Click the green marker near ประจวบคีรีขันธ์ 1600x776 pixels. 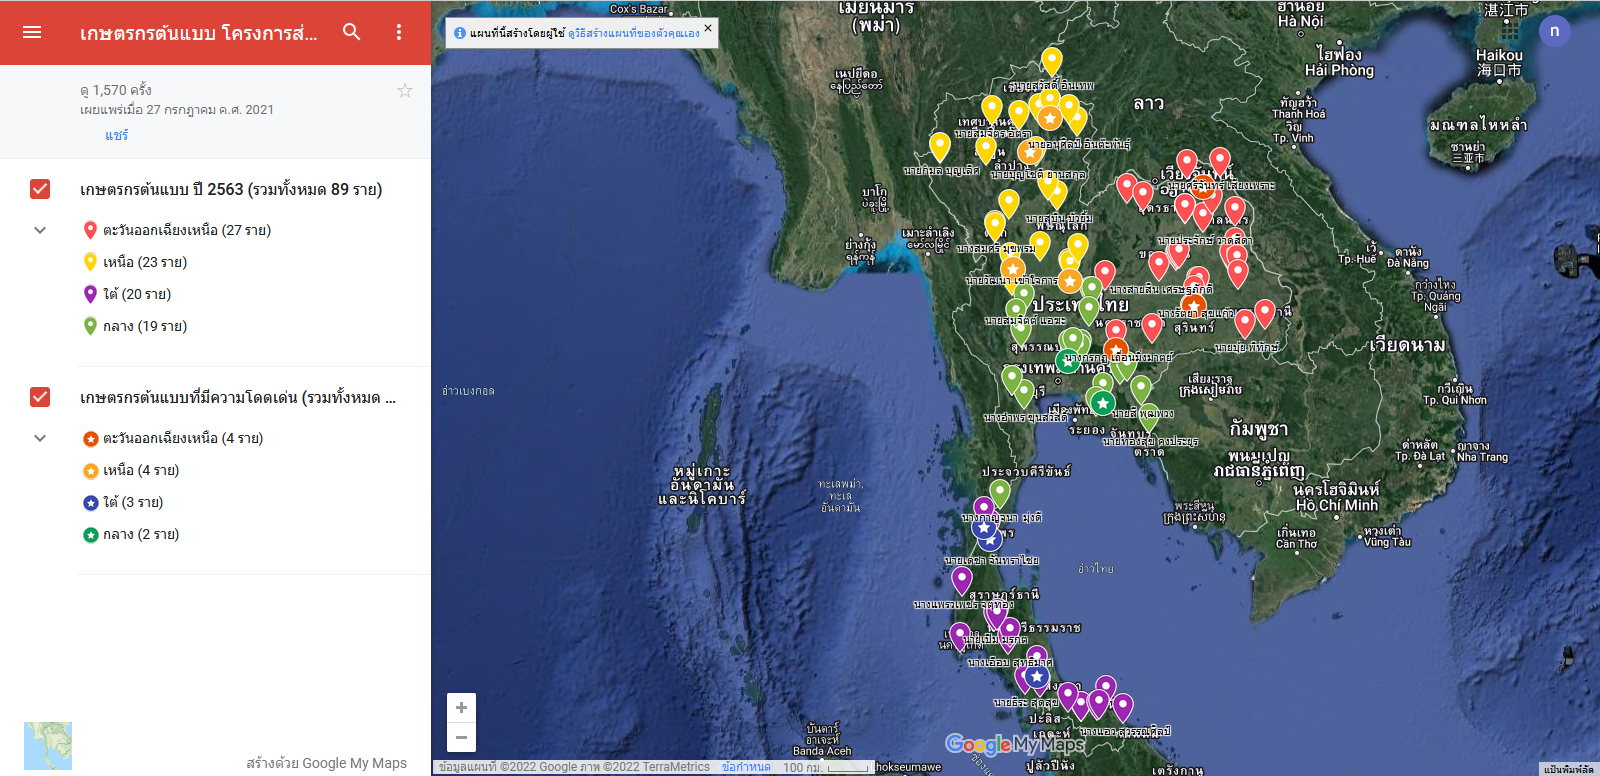click(1000, 492)
